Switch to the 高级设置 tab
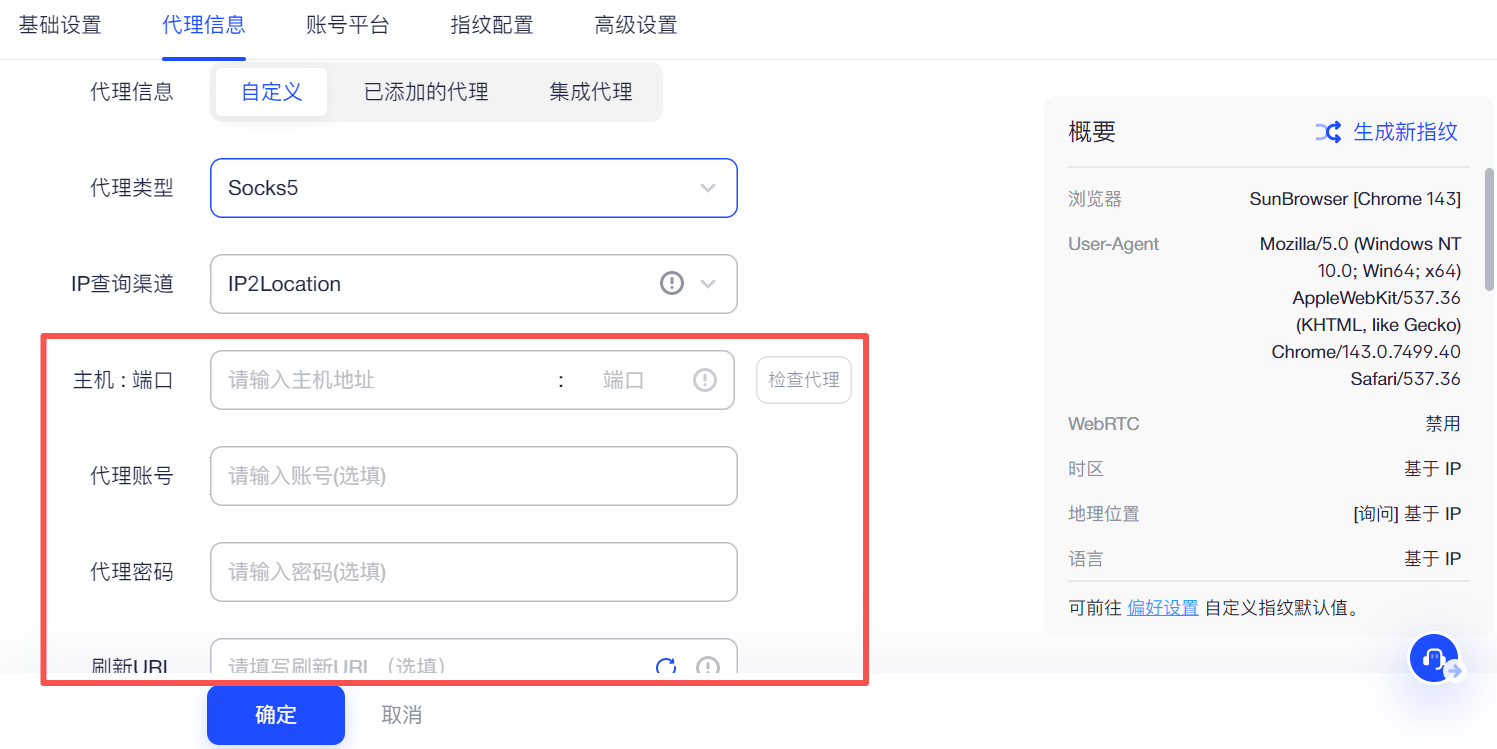The width and height of the screenshot is (1497, 749). pos(635,25)
